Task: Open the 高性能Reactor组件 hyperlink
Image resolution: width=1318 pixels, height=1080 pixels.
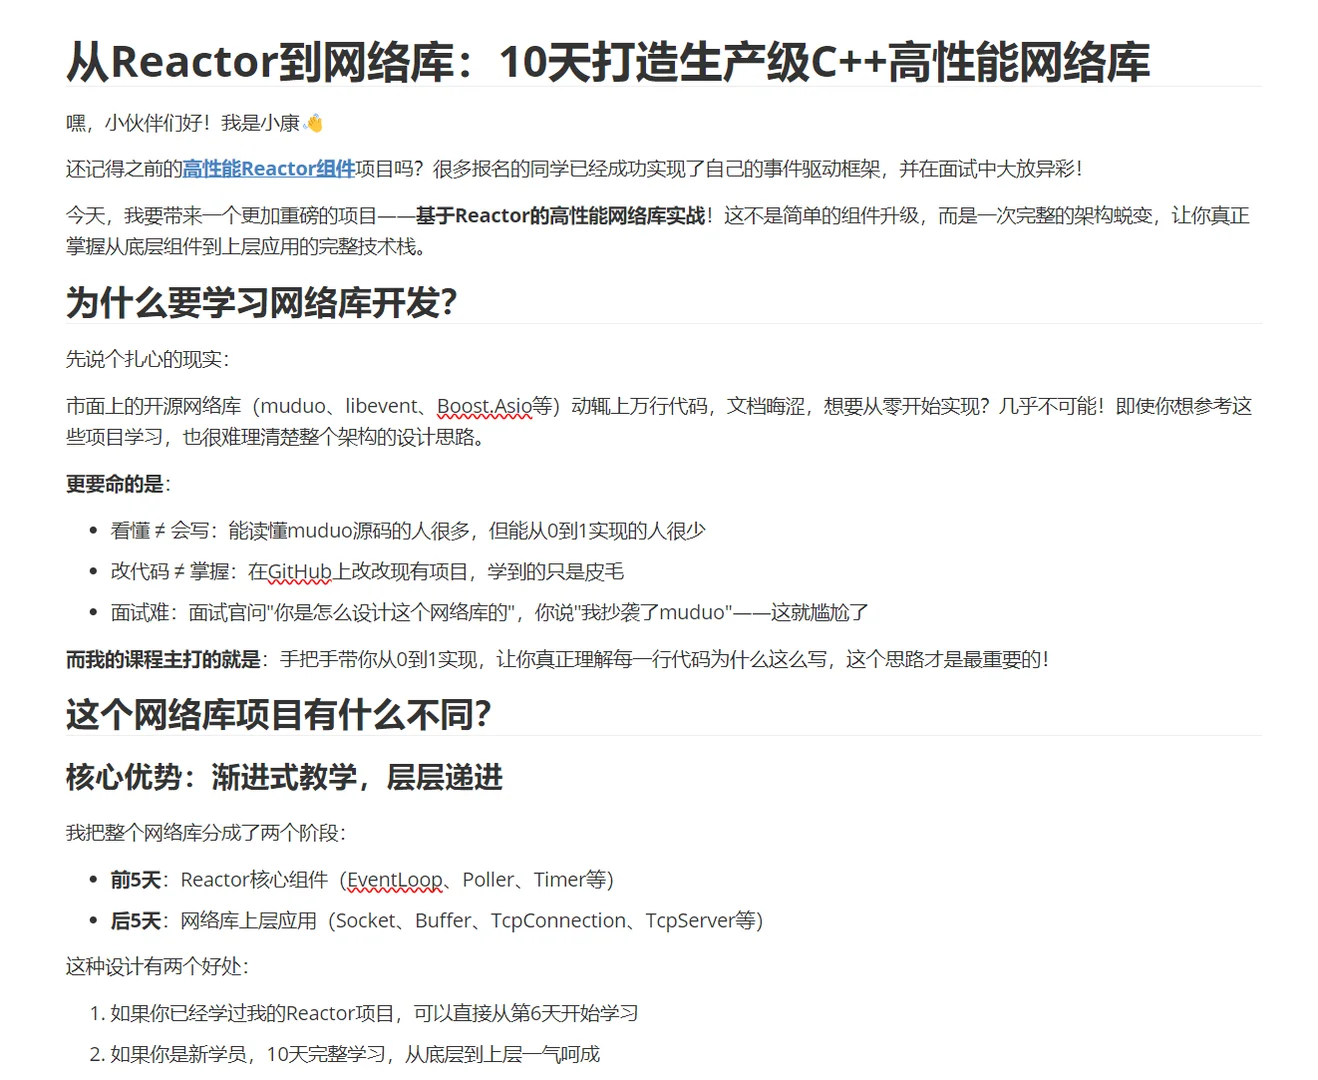Action: coord(266,168)
